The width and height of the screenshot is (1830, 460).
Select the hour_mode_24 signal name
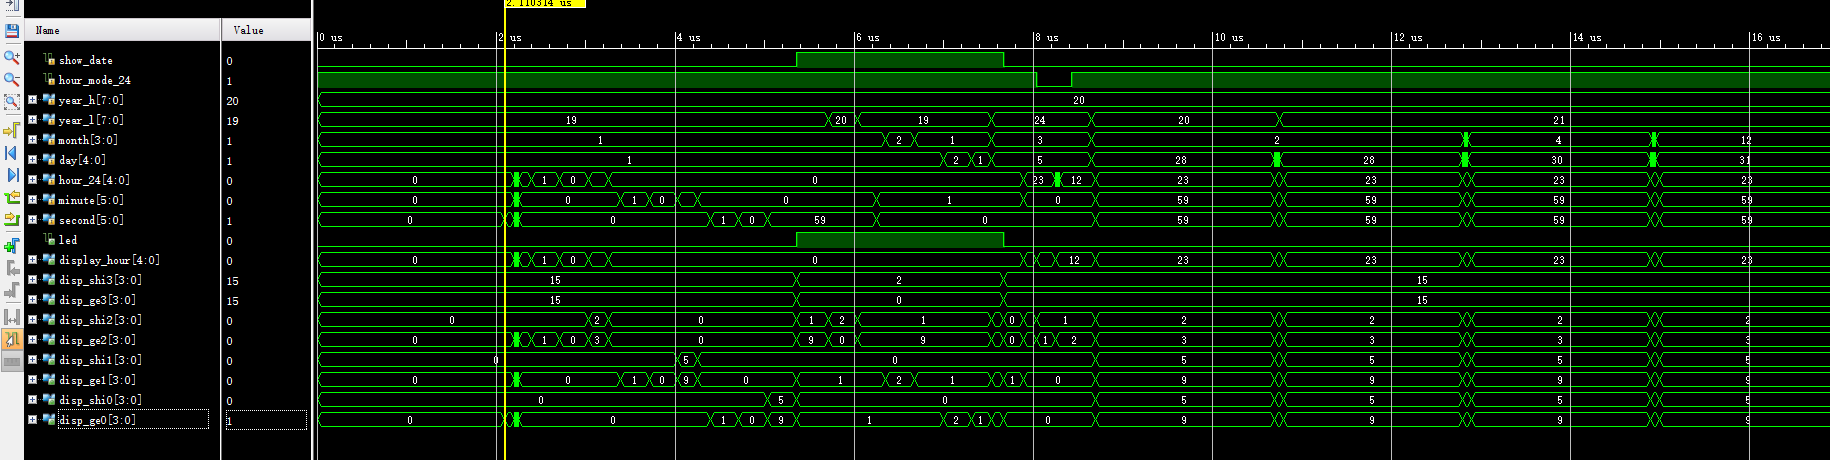click(95, 80)
